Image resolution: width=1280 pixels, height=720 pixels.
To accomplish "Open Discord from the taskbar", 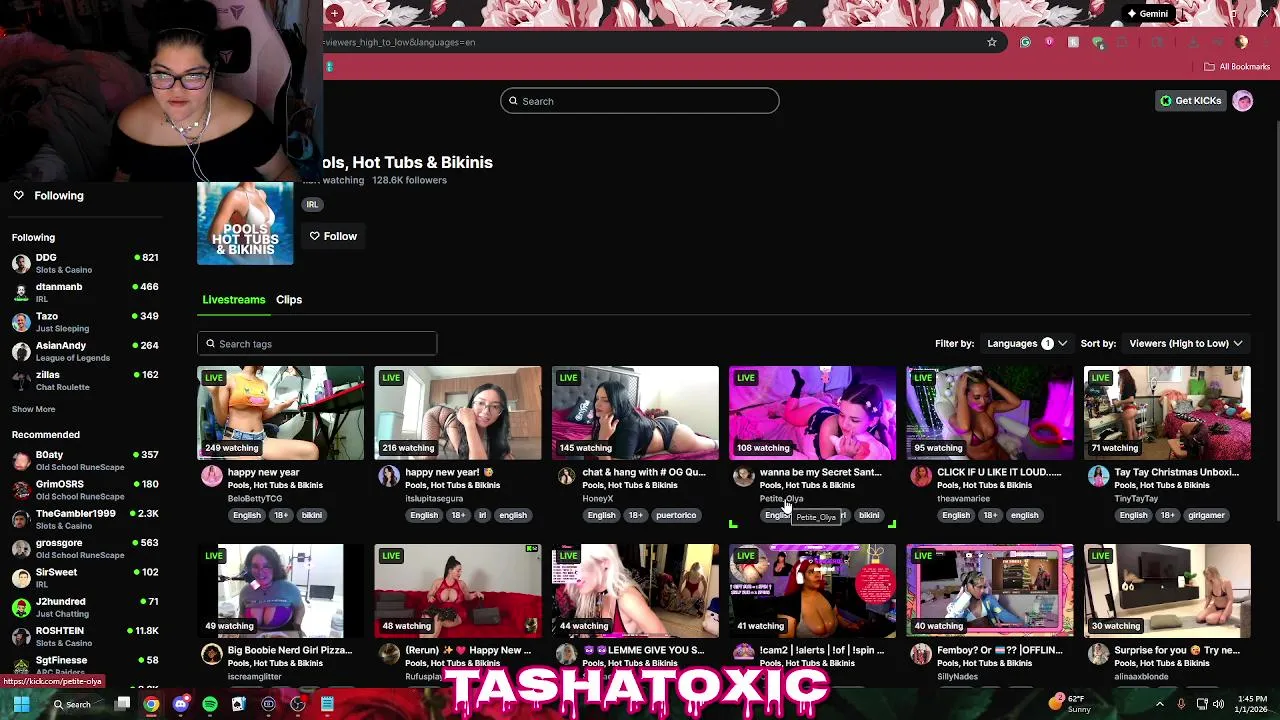I will [180, 704].
